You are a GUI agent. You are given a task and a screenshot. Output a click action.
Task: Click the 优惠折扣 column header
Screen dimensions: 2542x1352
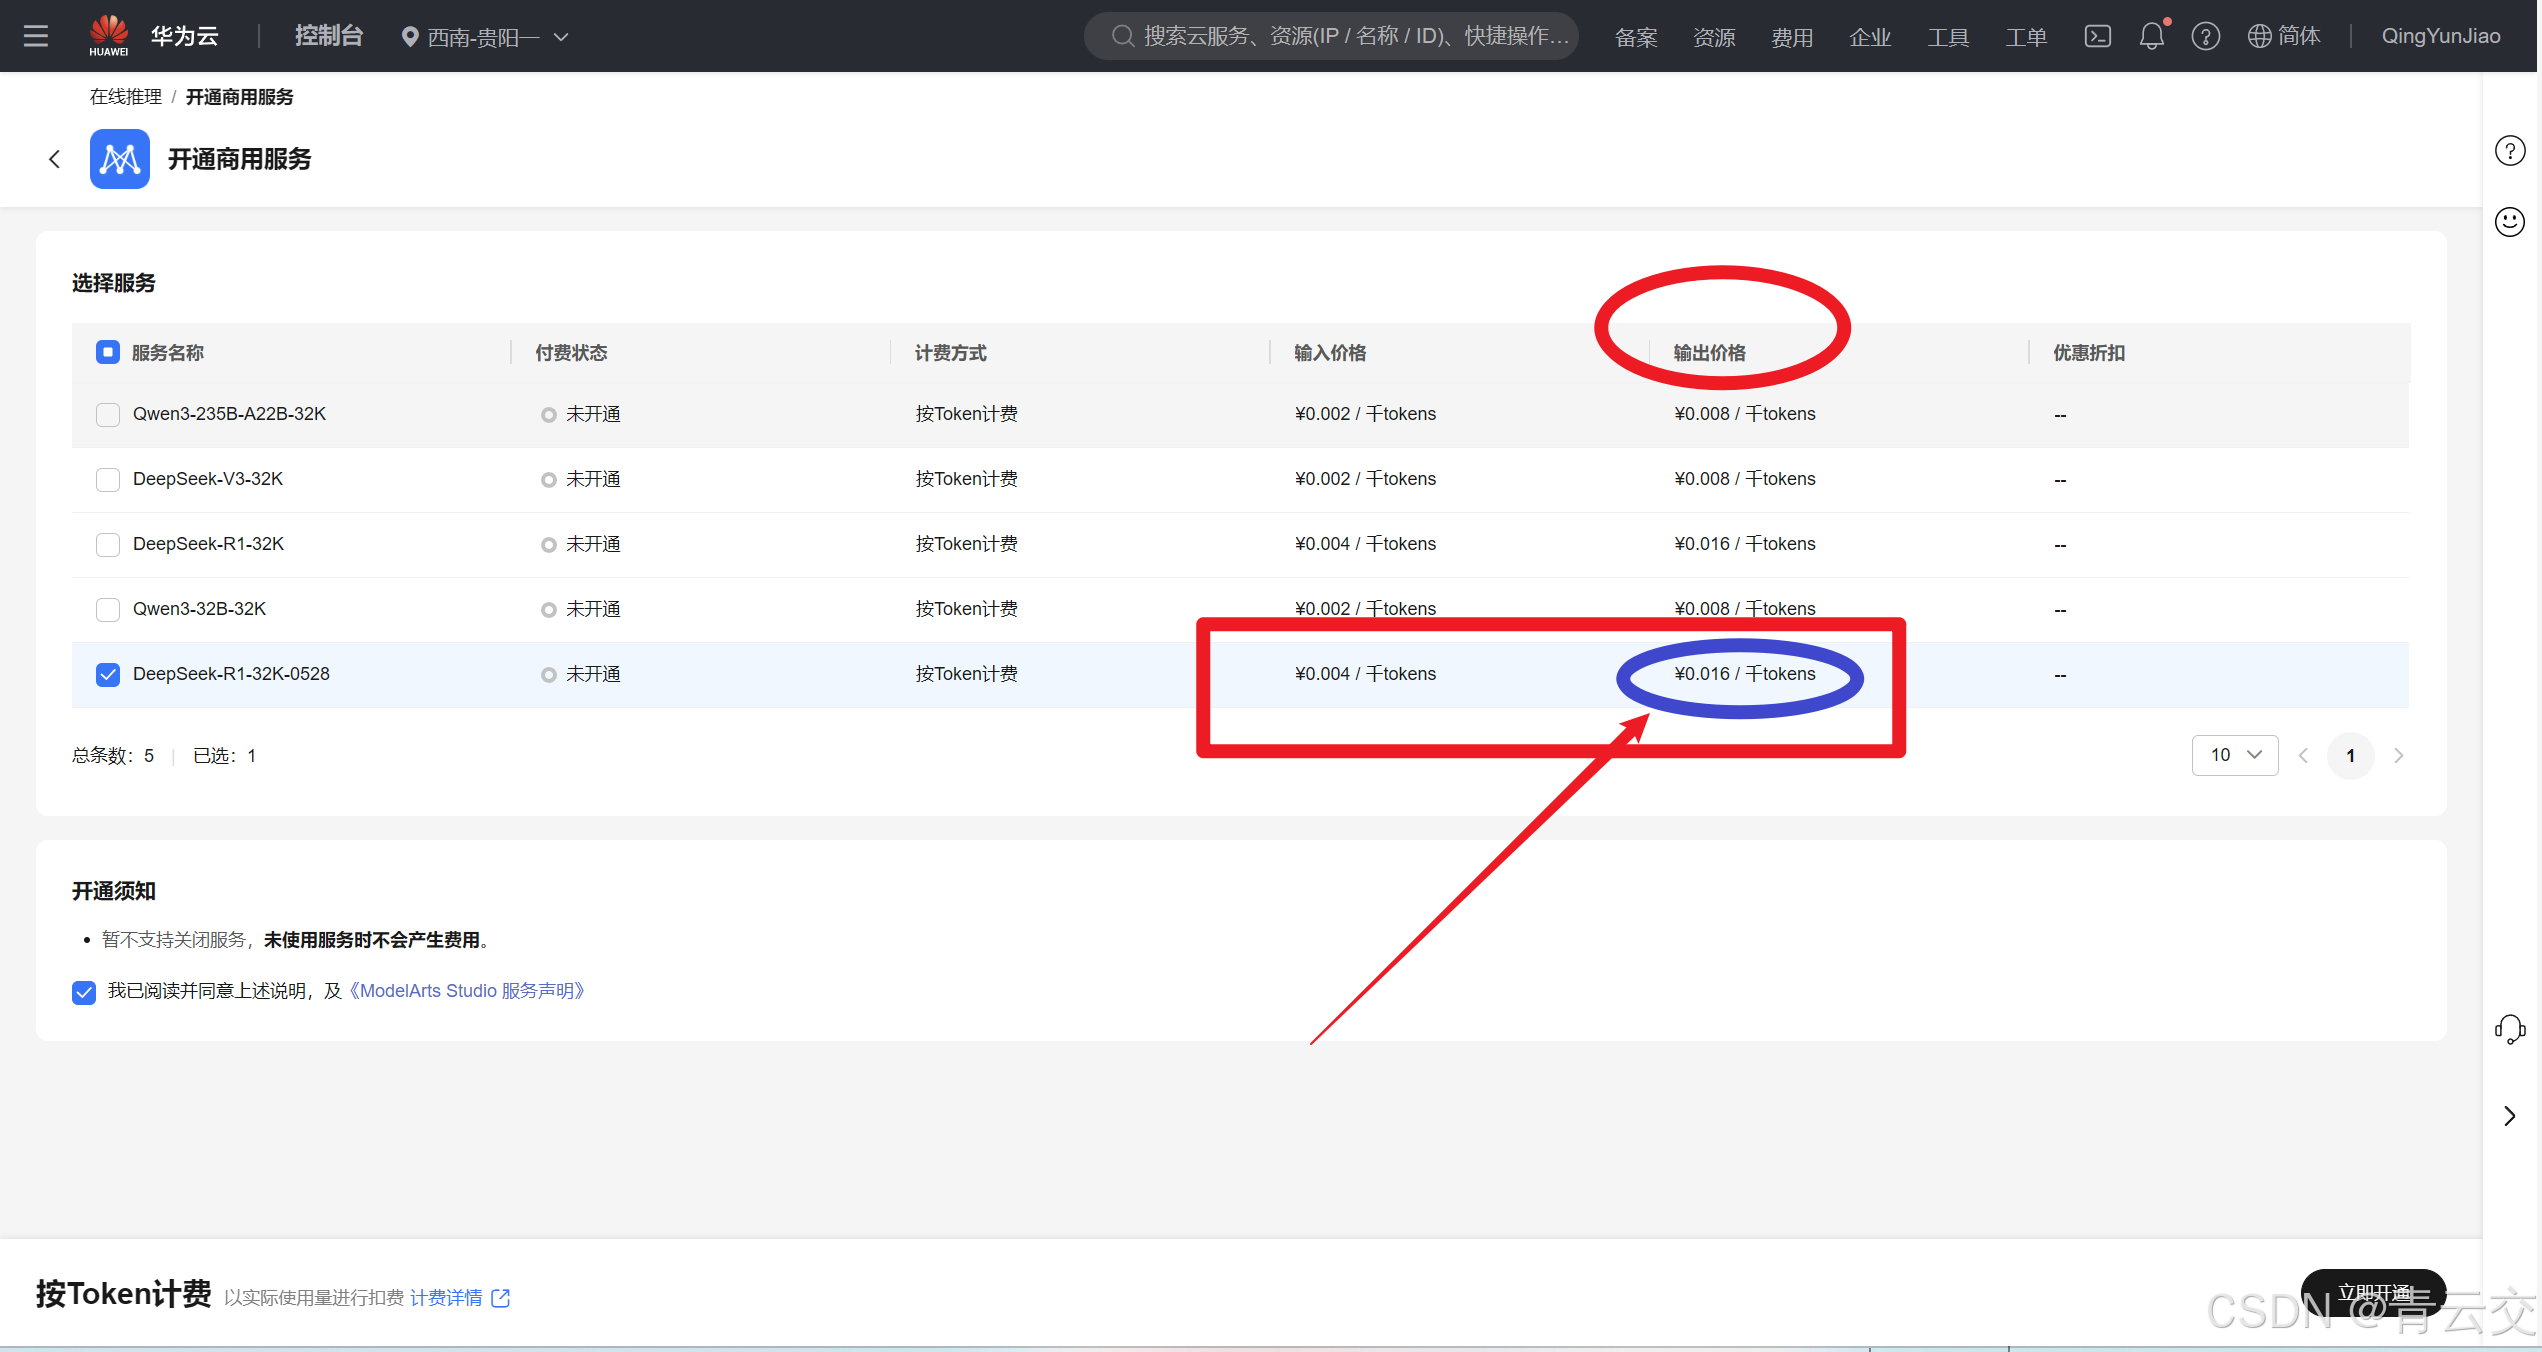[x=2089, y=353]
